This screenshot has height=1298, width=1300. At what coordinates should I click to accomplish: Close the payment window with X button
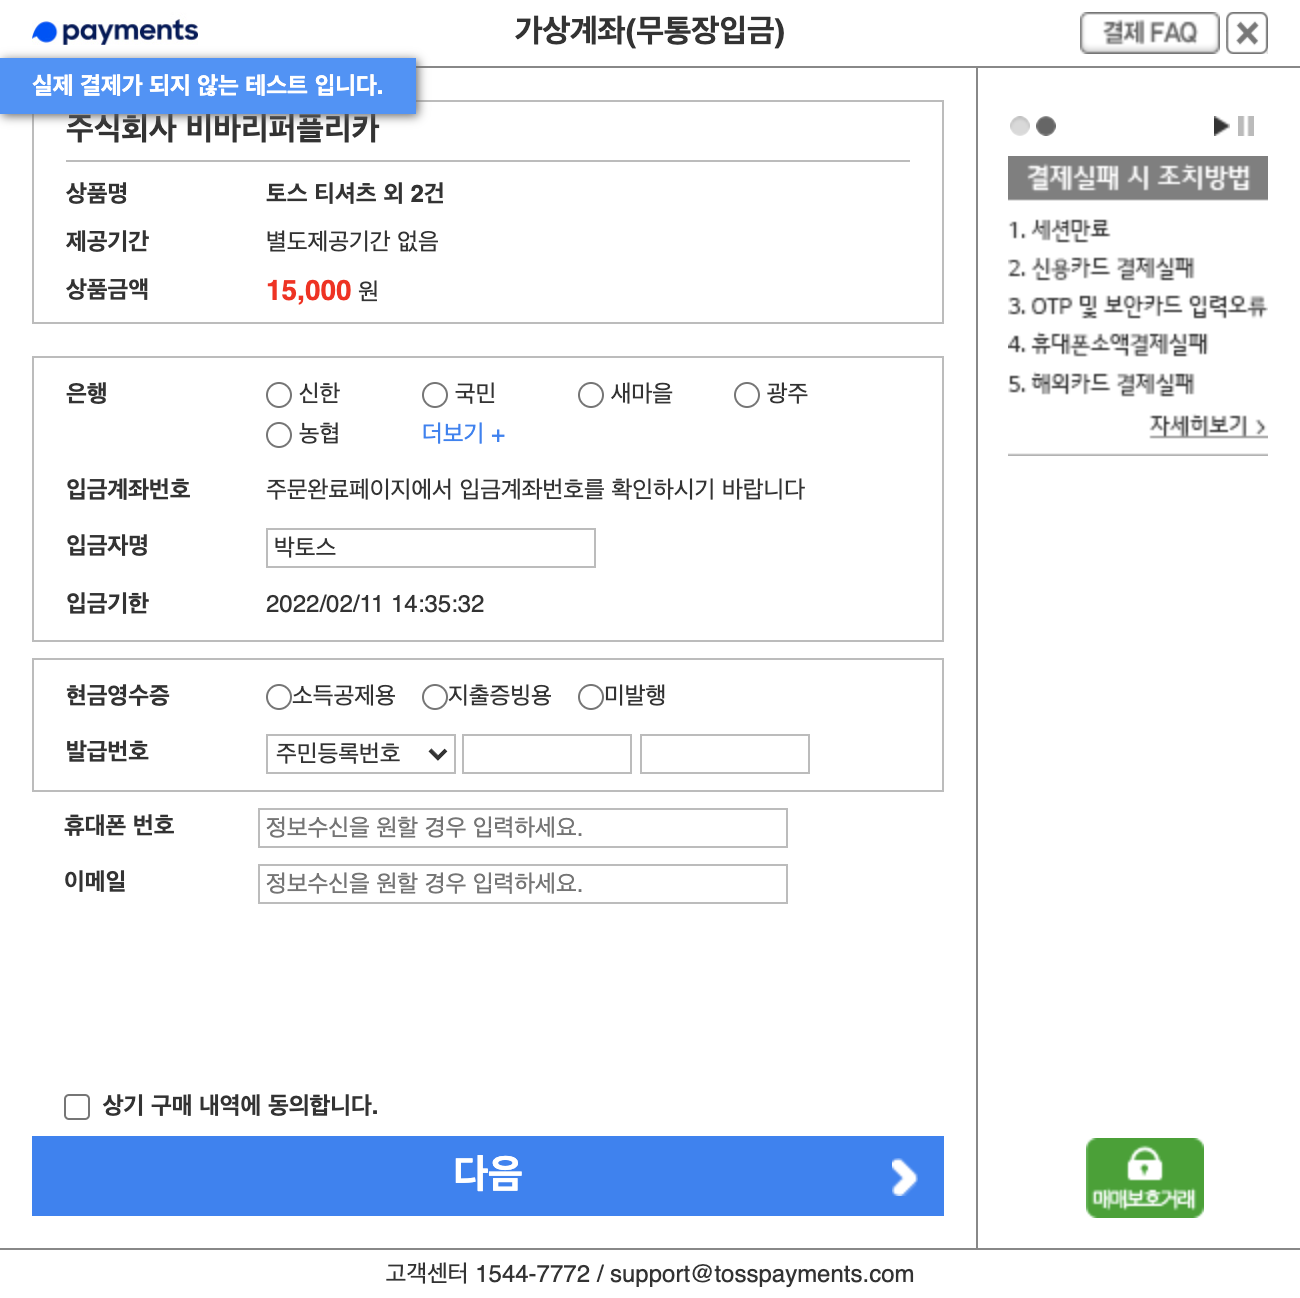(1247, 33)
